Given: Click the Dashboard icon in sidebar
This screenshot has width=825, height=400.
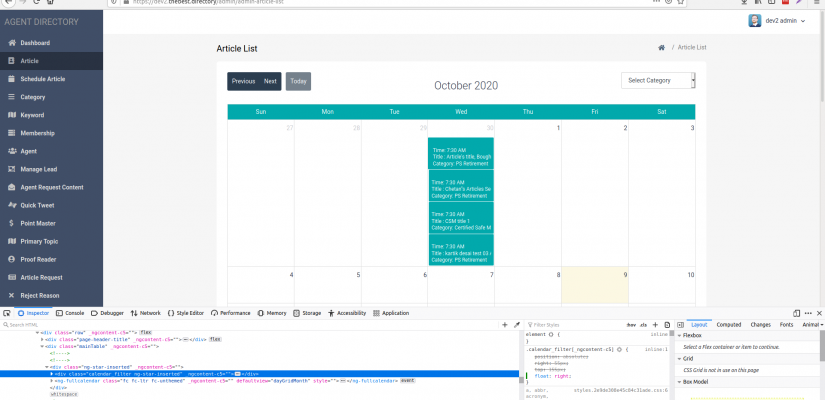Looking at the screenshot, I should pyautogui.click(x=10, y=43).
